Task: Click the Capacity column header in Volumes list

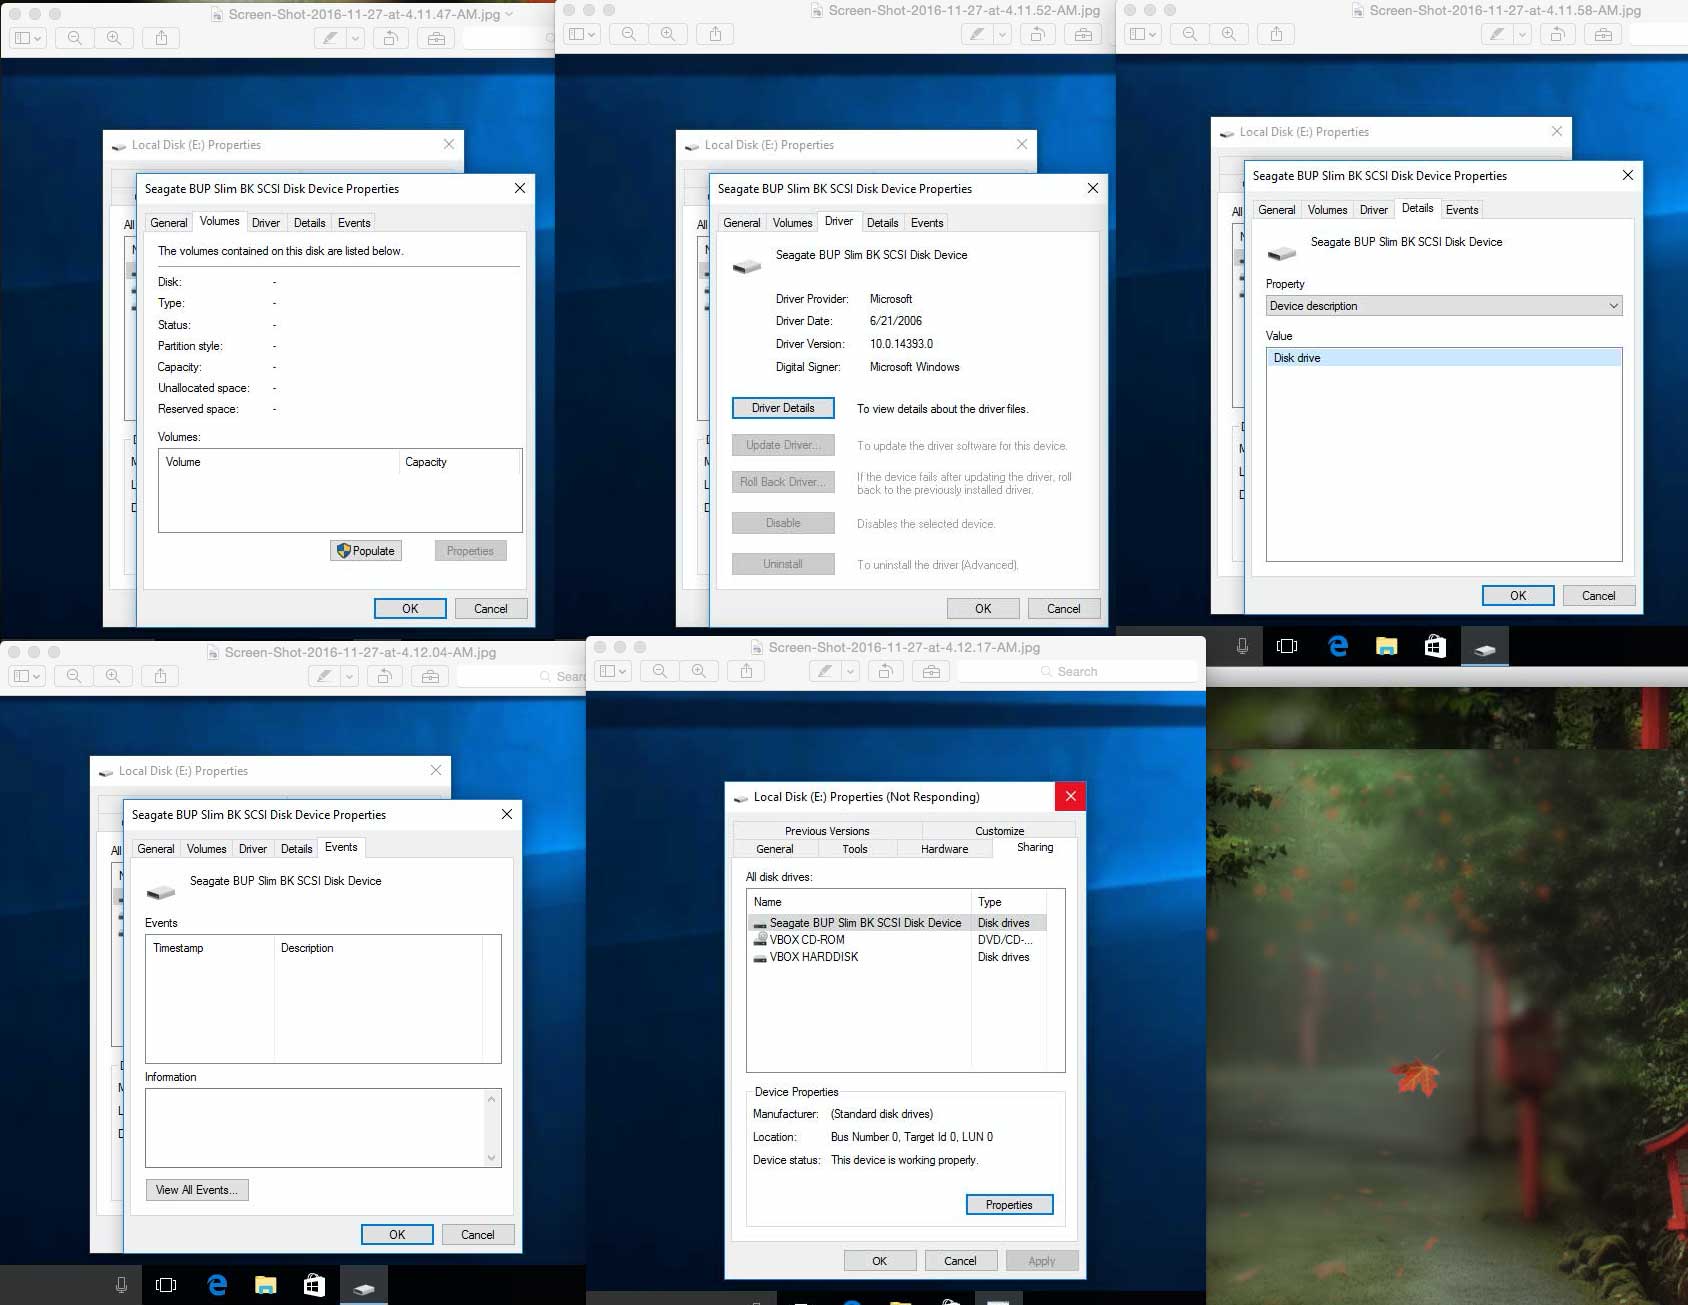Action: tap(459, 462)
